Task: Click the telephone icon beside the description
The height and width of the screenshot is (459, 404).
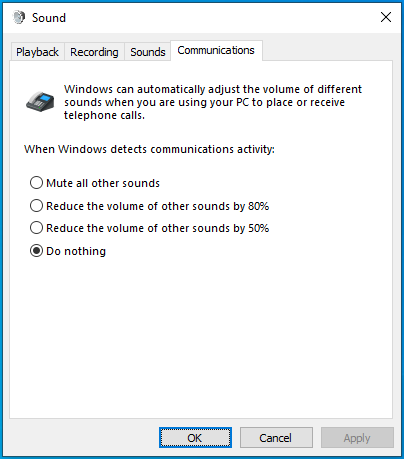Action: 40,101
